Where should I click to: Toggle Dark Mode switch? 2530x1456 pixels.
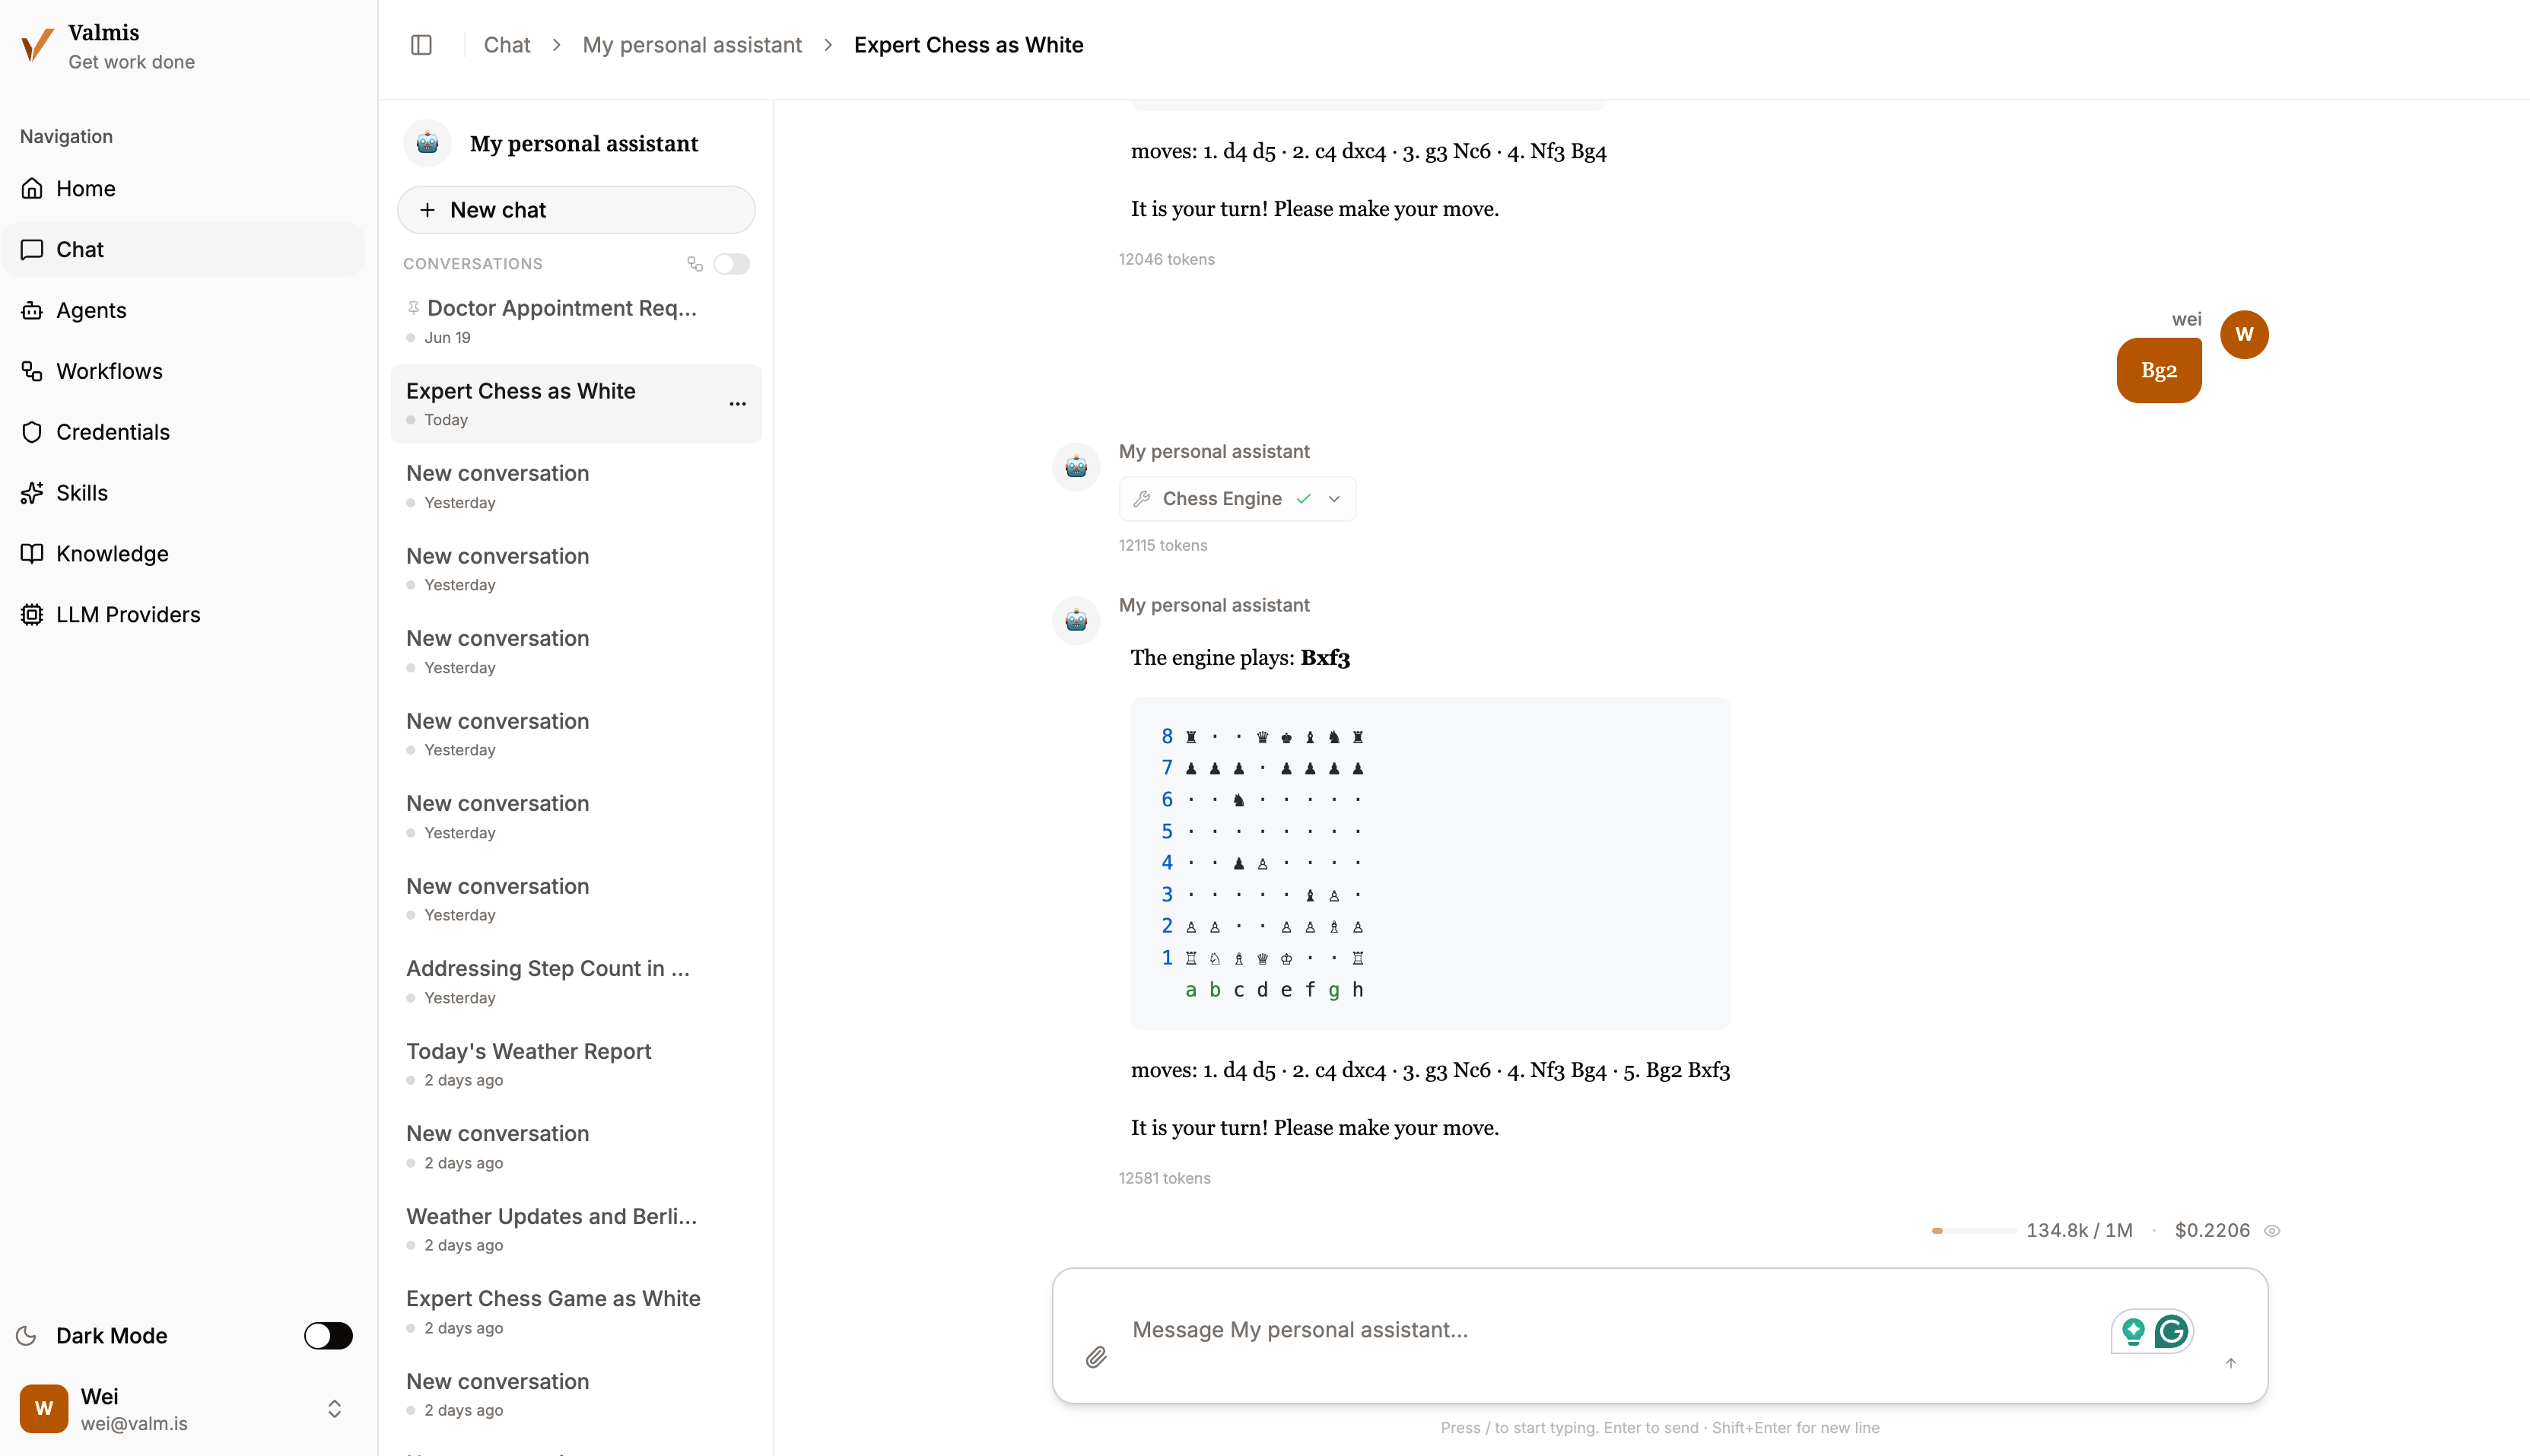328,1335
